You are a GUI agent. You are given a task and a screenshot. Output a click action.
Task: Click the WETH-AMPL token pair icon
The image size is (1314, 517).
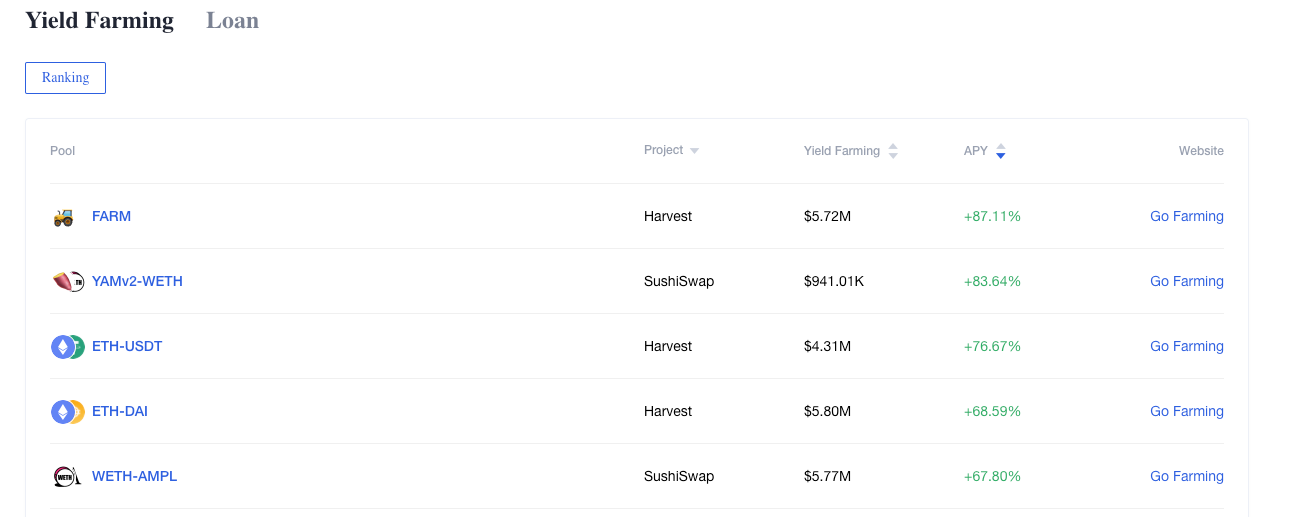(x=67, y=477)
